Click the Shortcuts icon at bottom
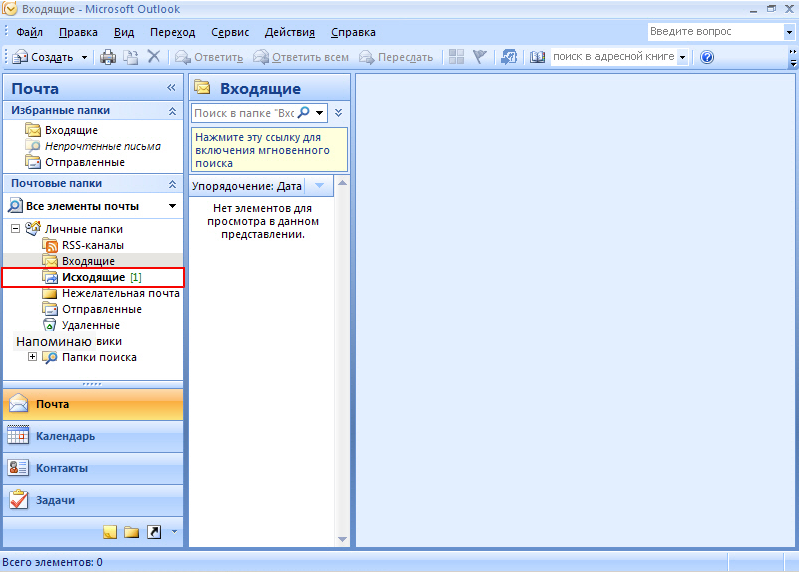Viewport: 800px width, 572px height. coord(154,532)
